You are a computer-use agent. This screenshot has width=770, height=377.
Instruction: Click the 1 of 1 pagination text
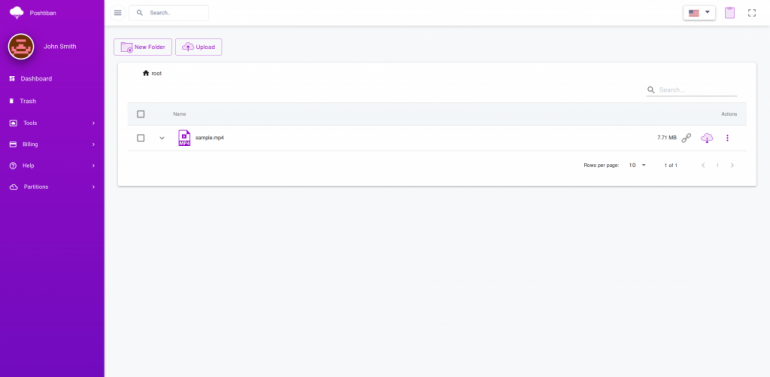tap(671, 165)
